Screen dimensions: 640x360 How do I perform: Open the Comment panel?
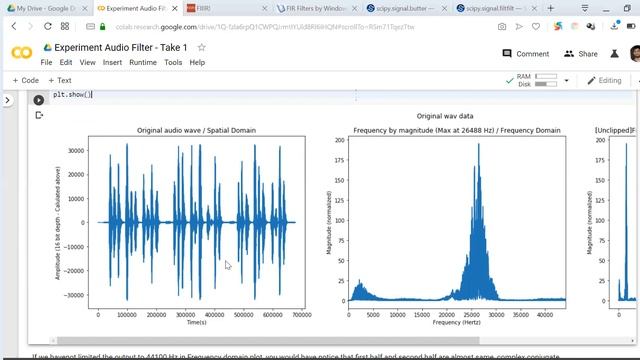coord(526,54)
